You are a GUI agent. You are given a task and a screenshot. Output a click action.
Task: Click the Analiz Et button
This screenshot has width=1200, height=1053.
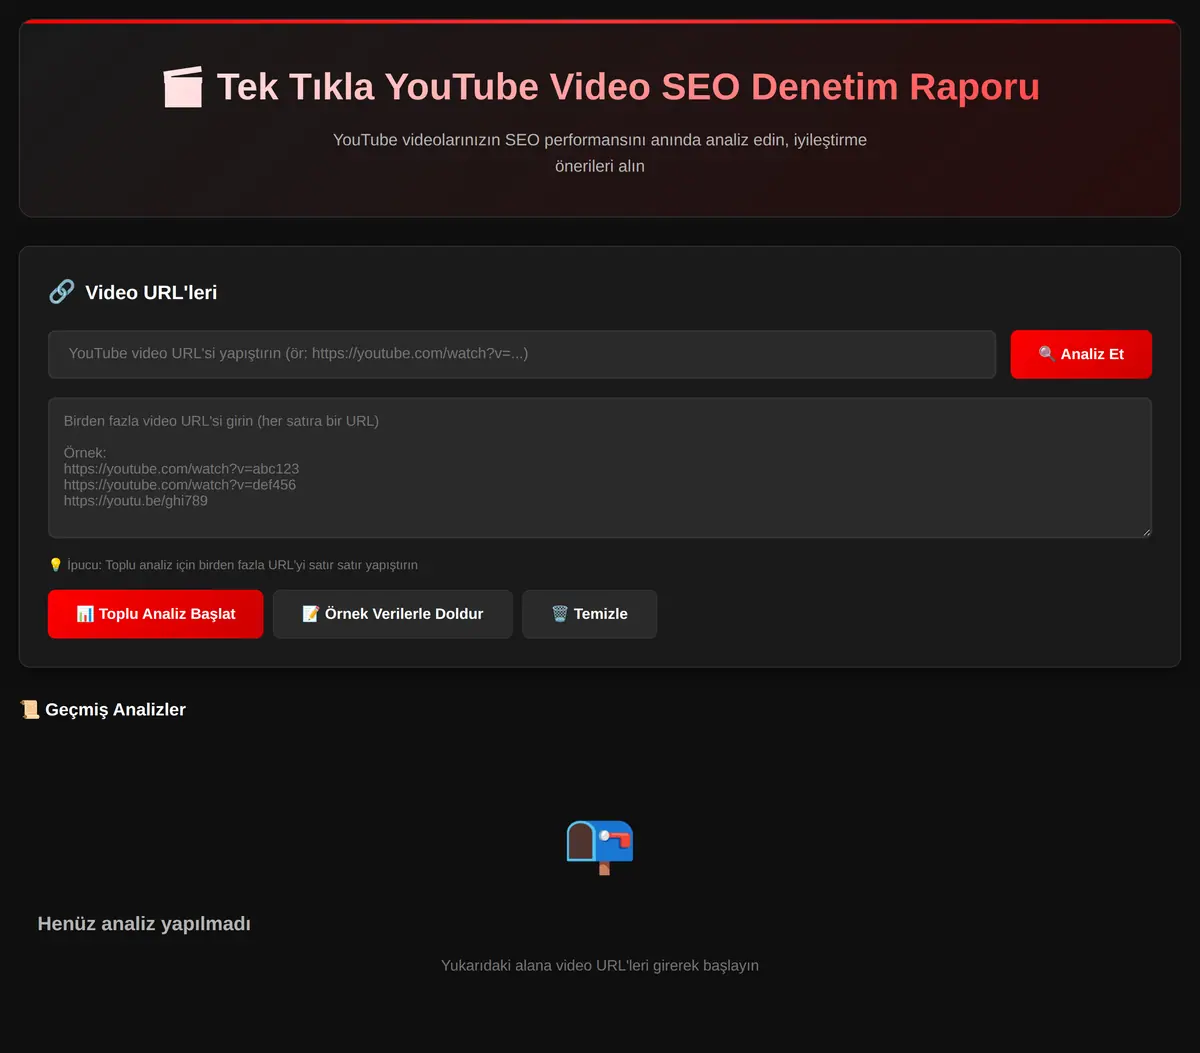point(1081,354)
